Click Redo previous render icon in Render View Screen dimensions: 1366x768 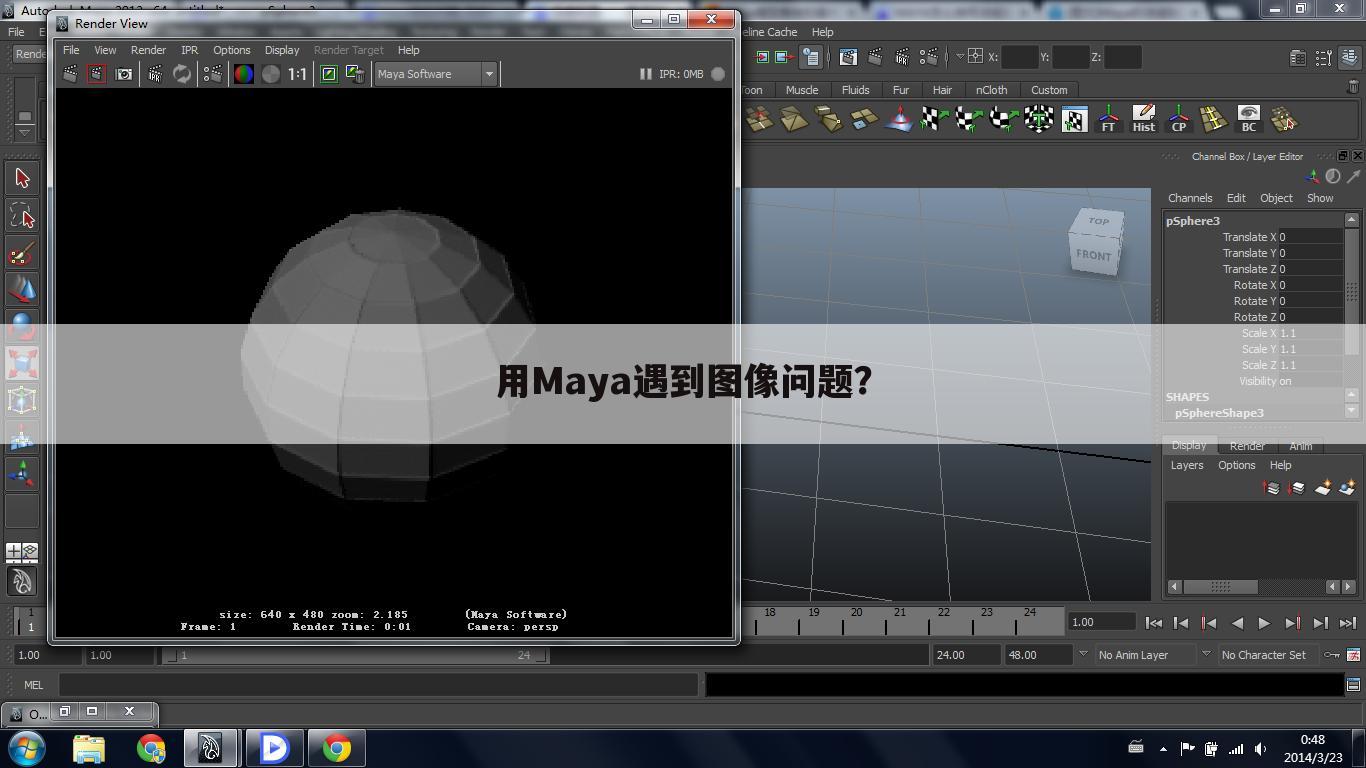pos(70,74)
